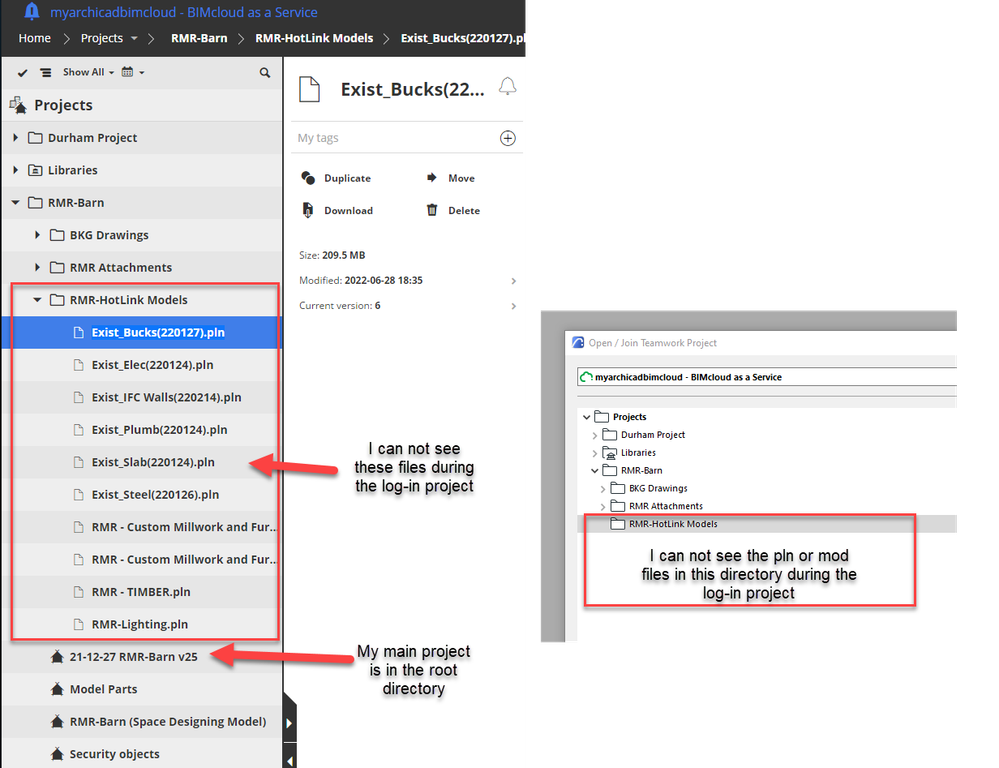The width and height of the screenshot is (999, 768).
Task: Collapse the RMR-HotLink Models folder
Action: coord(37,299)
